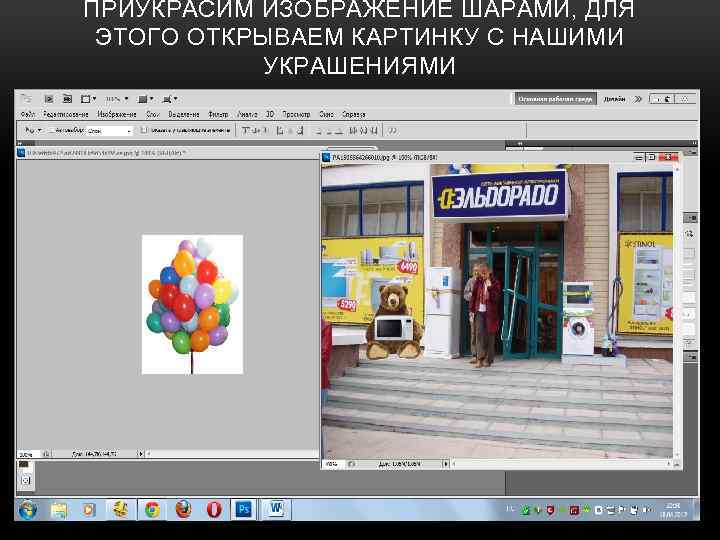
Task: Open the Просмотр menu
Action: point(296,114)
